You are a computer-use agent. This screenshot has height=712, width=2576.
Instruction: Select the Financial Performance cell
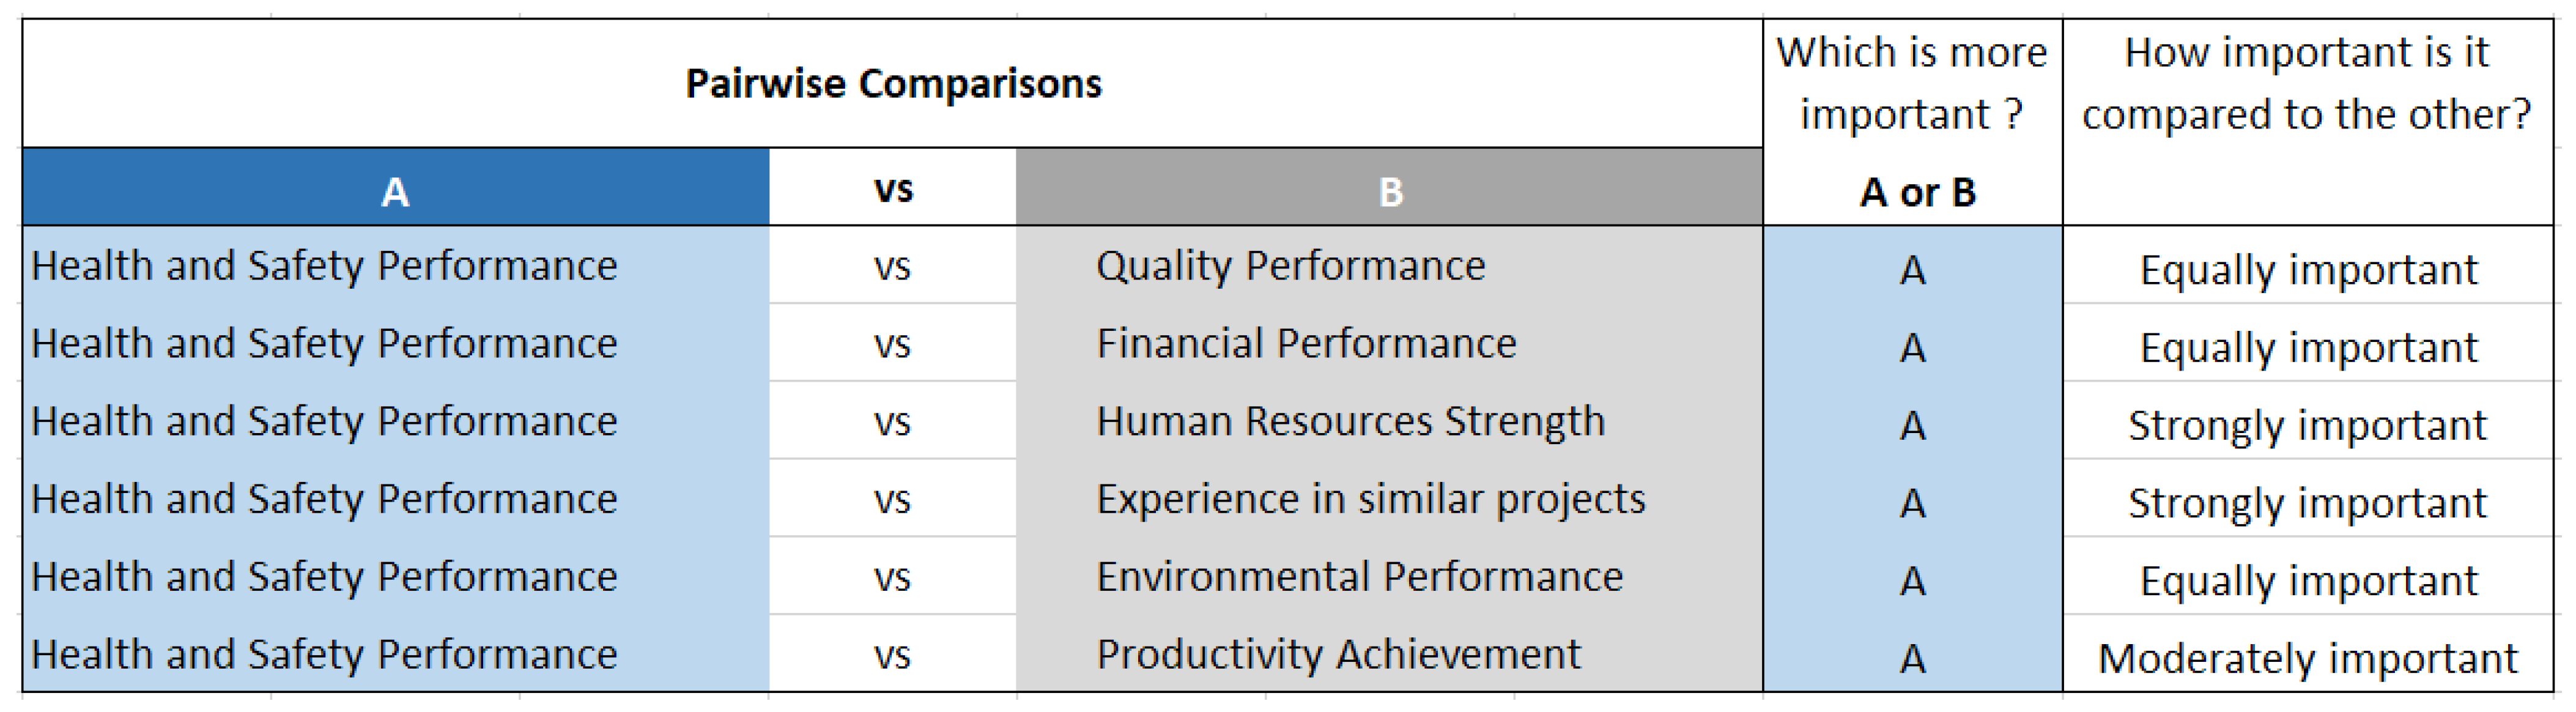[1389, 343]
